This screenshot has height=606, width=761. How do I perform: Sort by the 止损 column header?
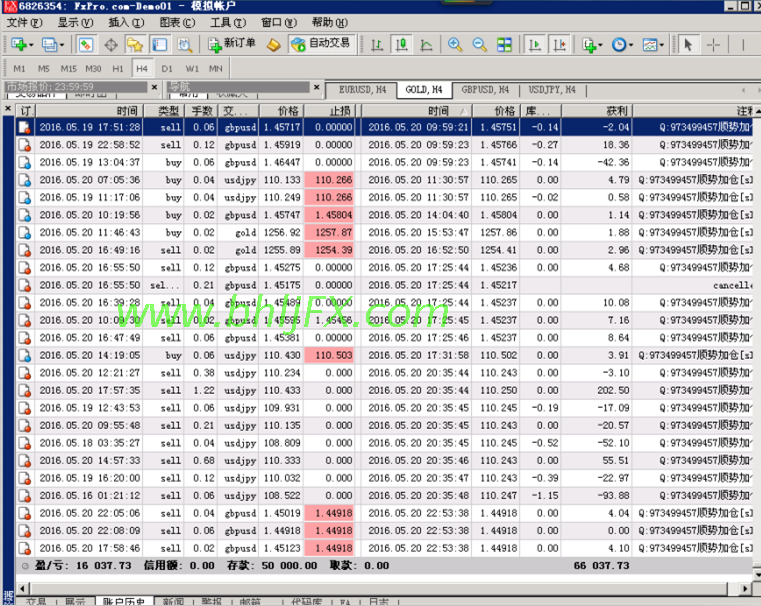point(330,111)
